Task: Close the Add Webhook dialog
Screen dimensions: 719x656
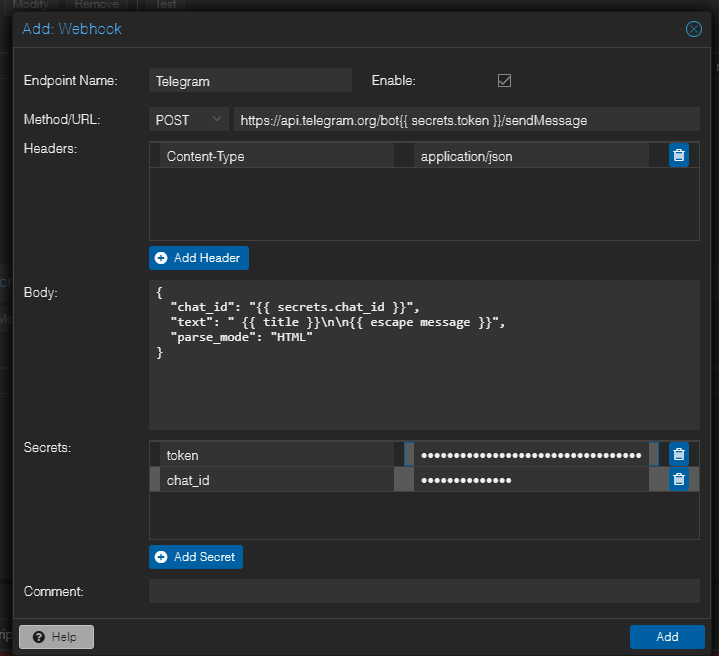Action: 693,29
